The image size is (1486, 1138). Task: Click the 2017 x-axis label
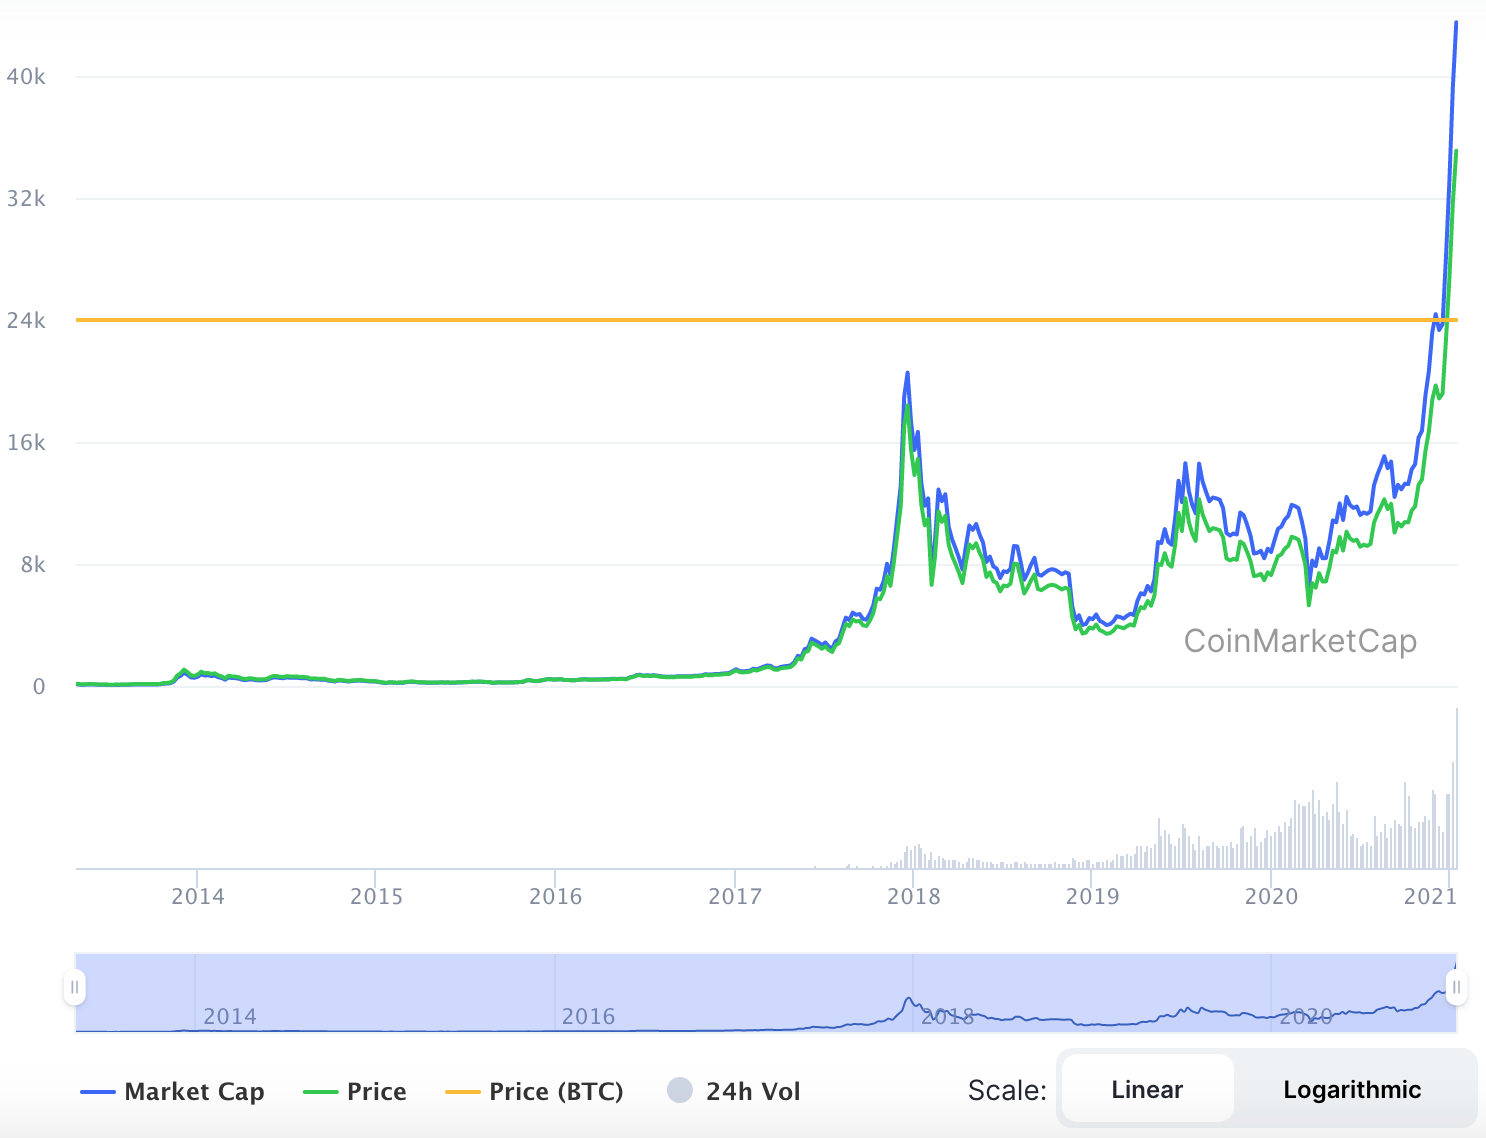pyautogui.click(x=735, y=896)
